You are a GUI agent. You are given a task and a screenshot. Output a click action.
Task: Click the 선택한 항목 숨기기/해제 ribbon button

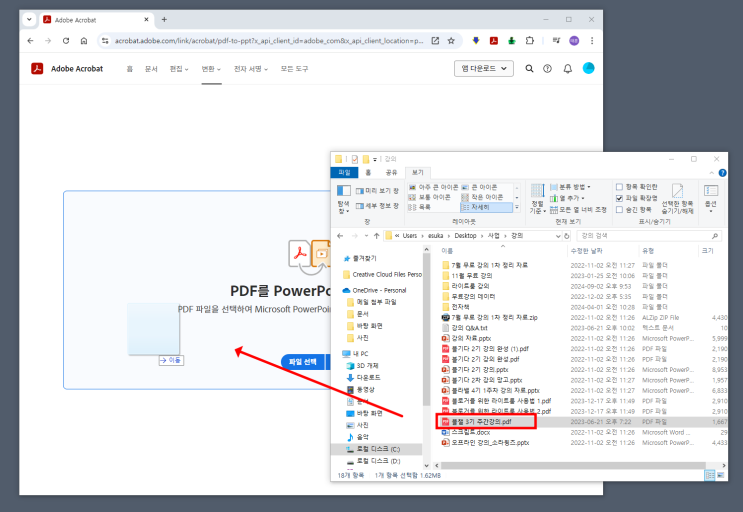pos(678,198)
